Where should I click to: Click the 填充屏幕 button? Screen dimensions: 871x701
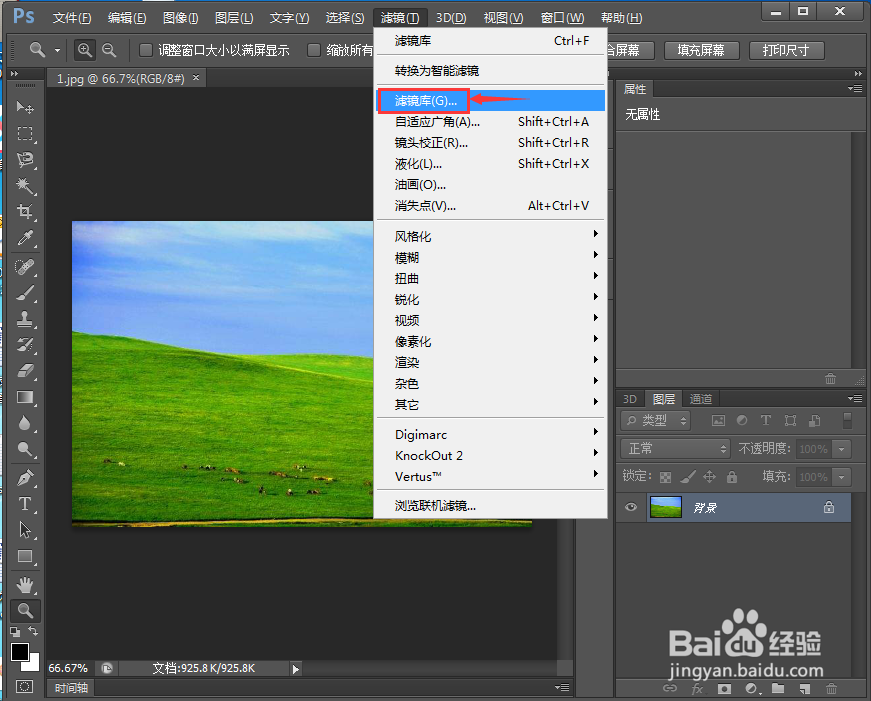[701, 50]
